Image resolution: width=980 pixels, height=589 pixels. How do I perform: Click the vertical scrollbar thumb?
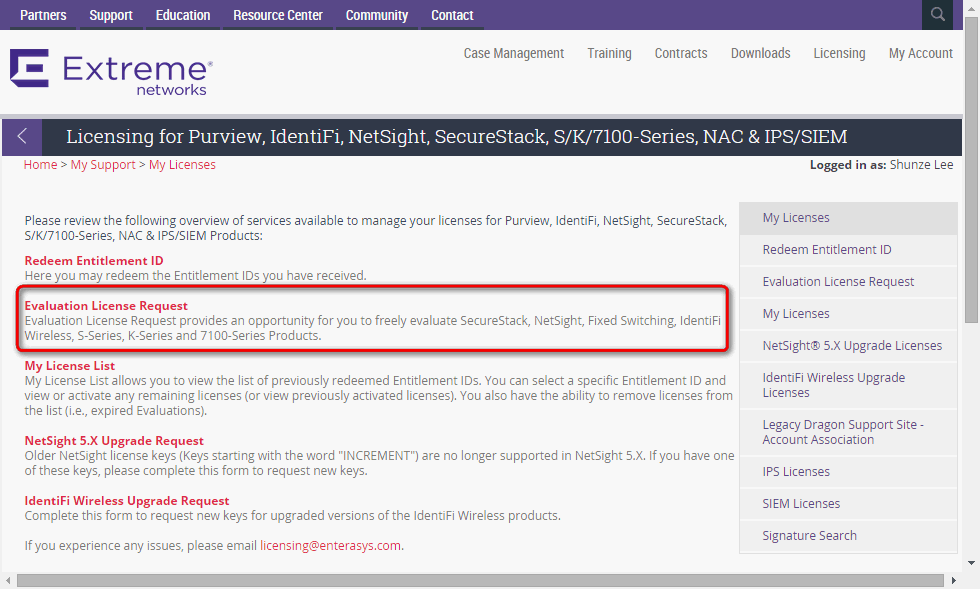tap(971, 169)
